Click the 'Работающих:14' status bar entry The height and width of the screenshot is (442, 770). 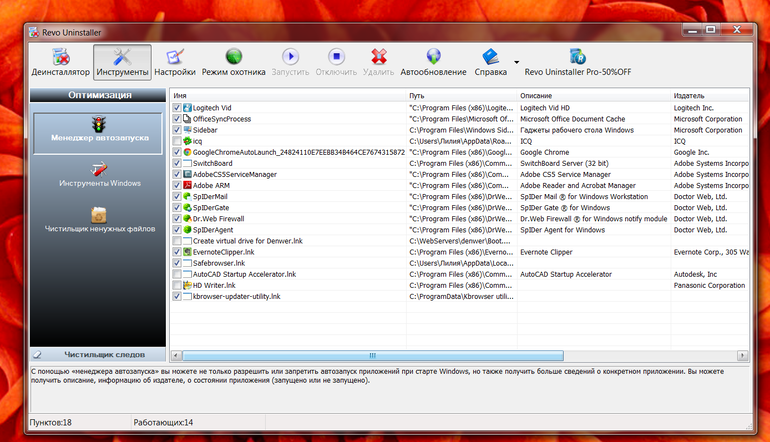coord(163,422)
